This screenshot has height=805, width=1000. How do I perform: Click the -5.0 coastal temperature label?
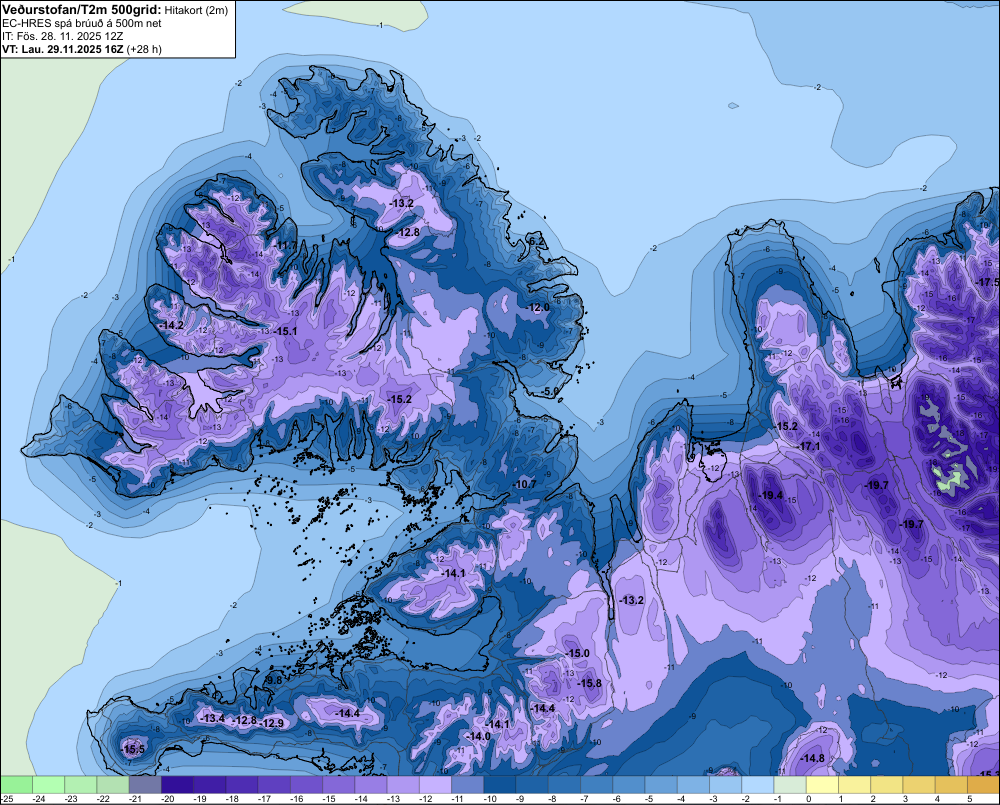point(550,391)
